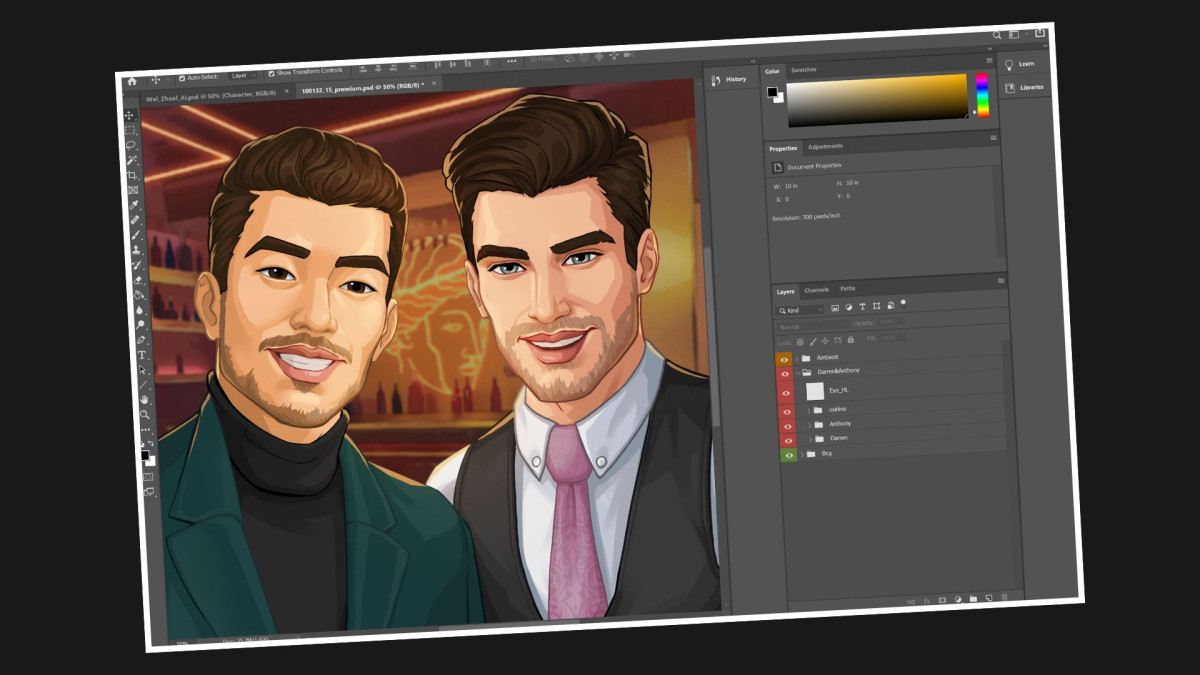The image size is (1200, 675).
Task: Expand the Anthony layer group
Action: click(809, 424)
